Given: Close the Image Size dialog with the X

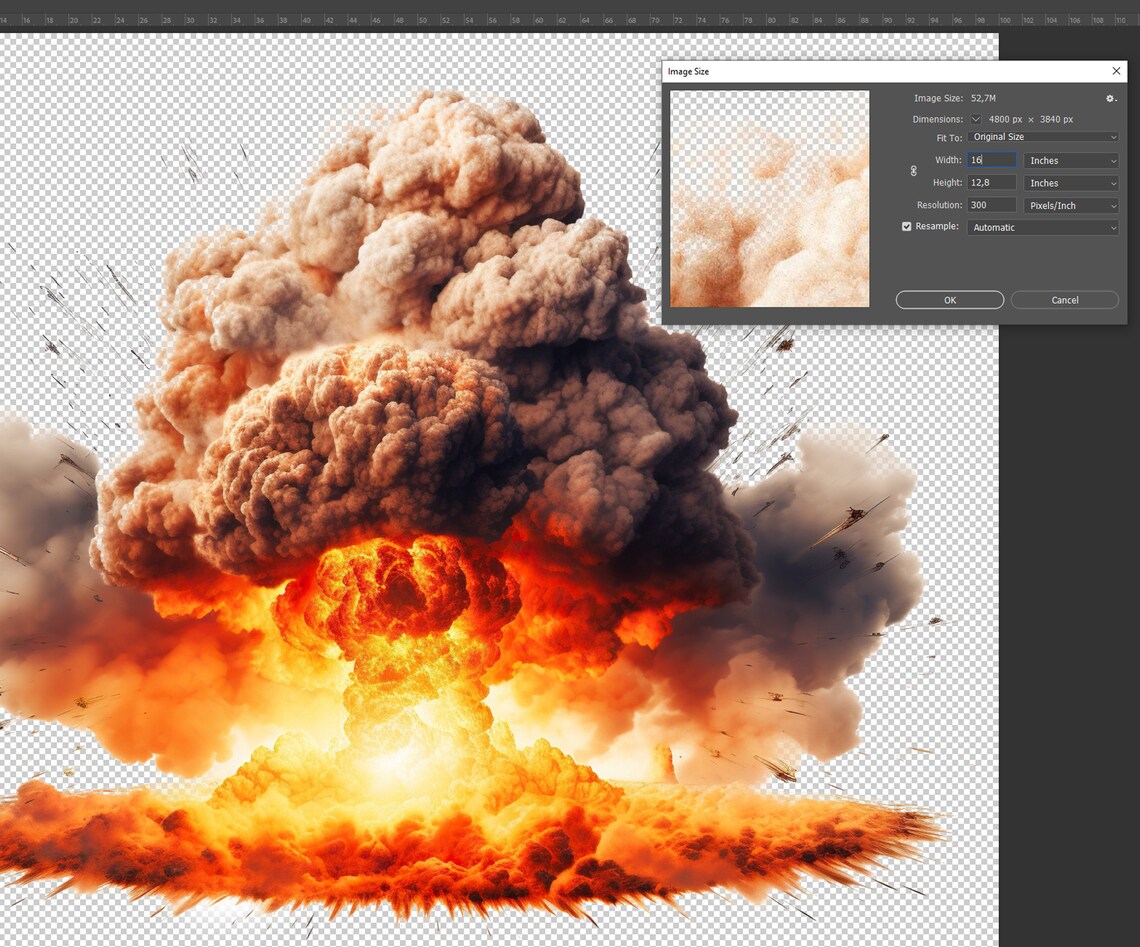Looking at the screenshot, I should (1116, 71).
